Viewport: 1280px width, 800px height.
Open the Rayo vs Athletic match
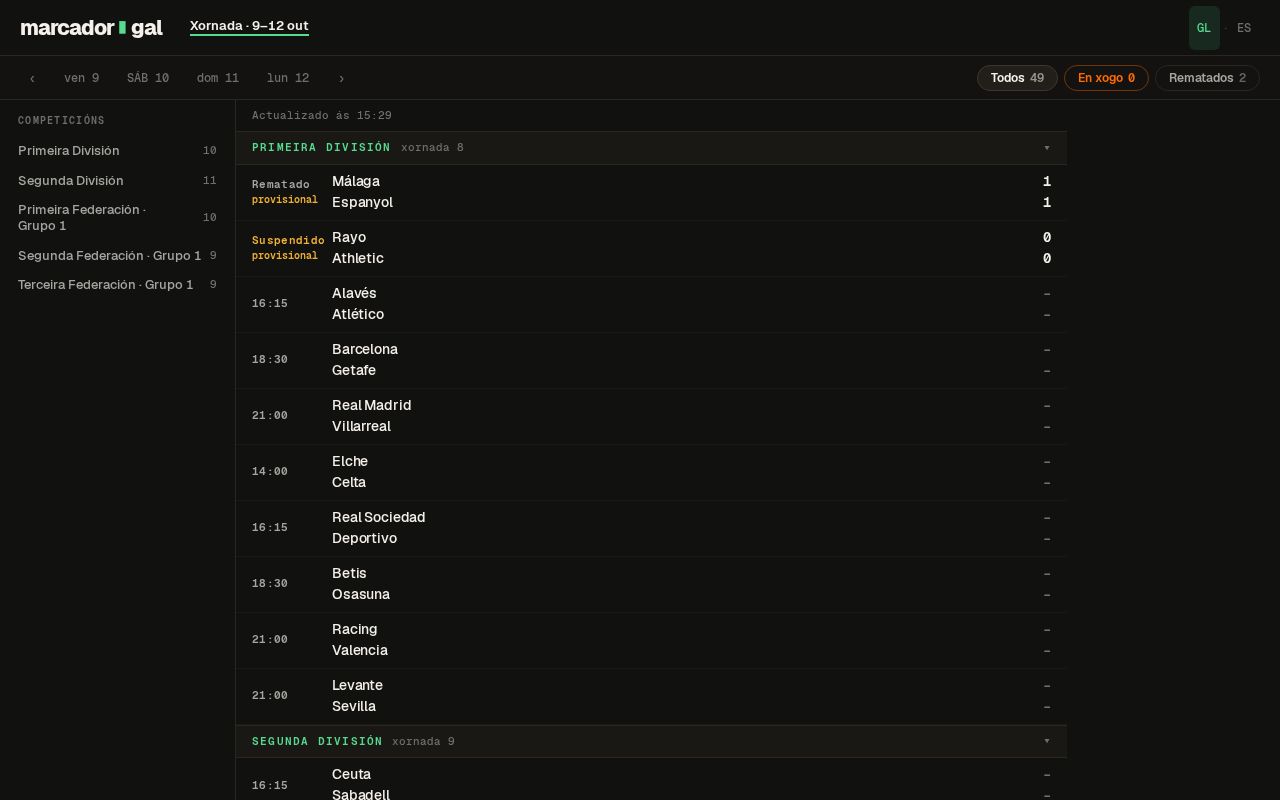point(651,248)
